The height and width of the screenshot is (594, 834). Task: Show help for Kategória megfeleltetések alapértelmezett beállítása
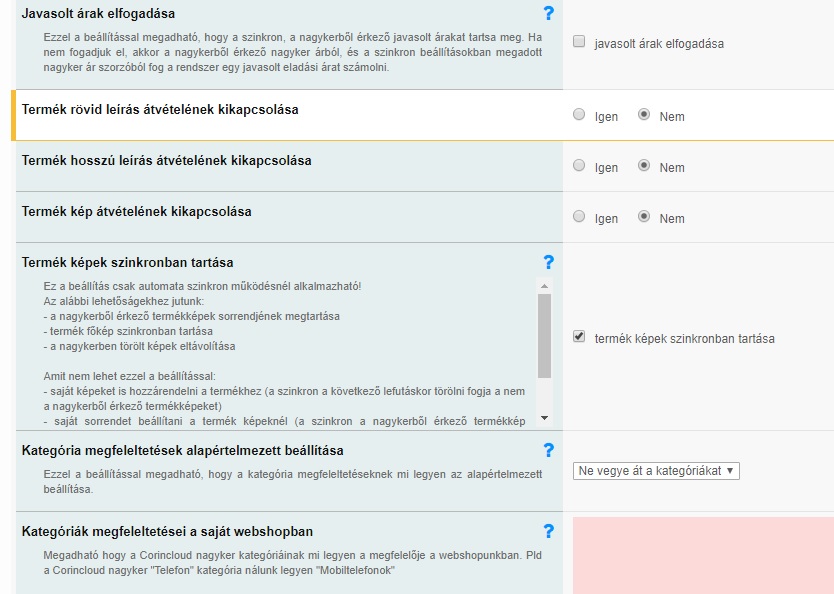[x=548, y=450]
